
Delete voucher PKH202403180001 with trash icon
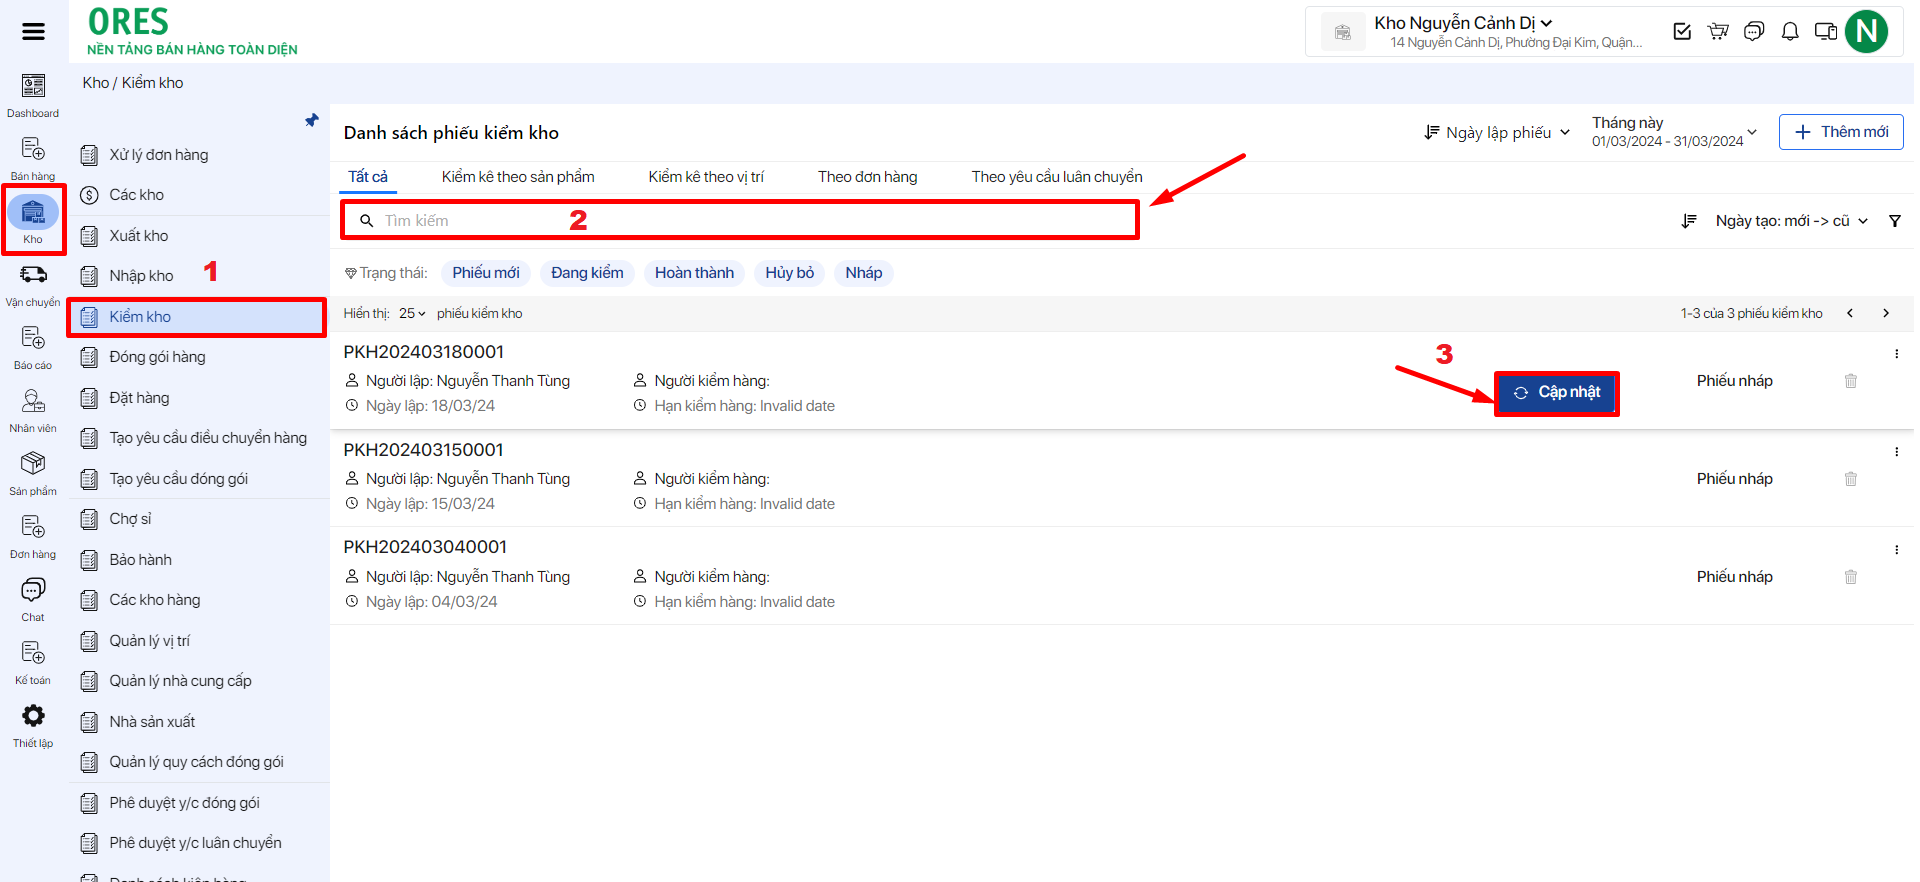1850,381
